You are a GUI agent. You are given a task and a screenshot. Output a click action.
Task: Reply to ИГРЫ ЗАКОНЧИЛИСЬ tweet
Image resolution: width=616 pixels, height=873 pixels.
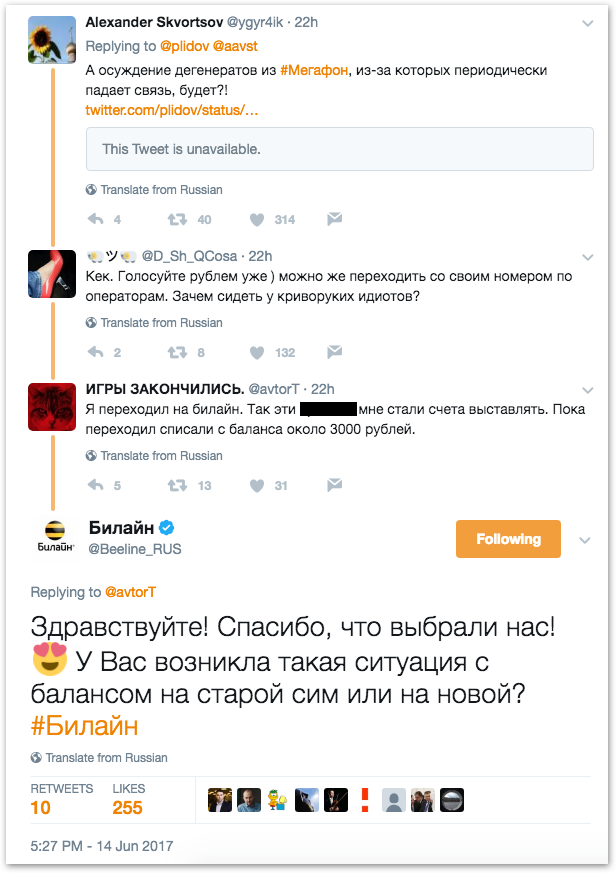pyautogui.click(x=97, y=485)
